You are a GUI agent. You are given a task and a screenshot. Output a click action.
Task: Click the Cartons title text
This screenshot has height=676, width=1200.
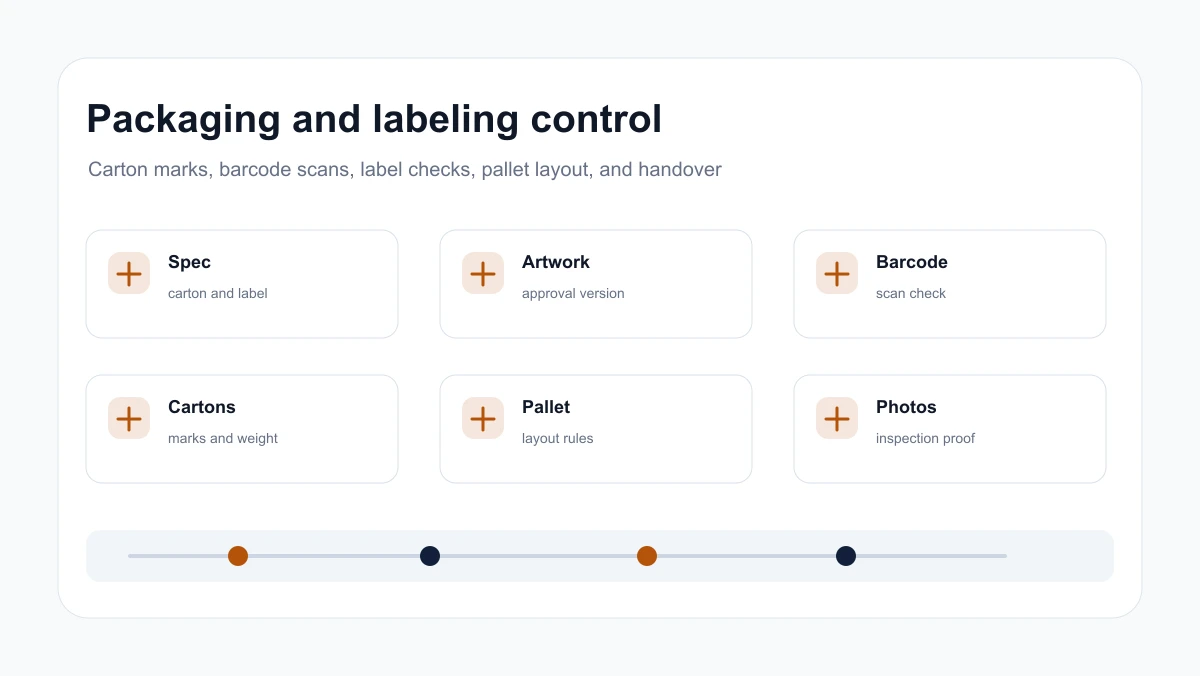pyautogui.click(x=202, y=407)
